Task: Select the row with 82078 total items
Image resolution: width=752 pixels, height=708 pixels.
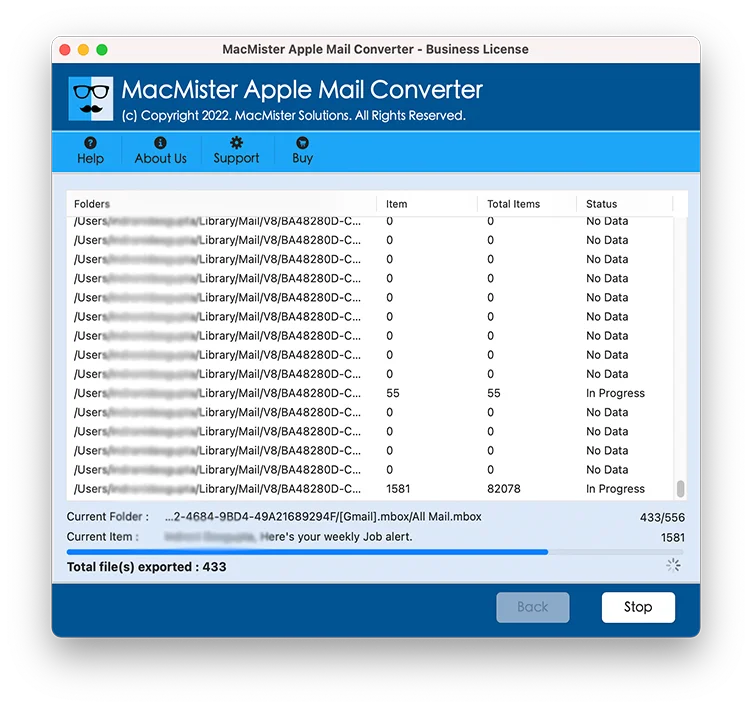Action: click(x=370, y=489)
